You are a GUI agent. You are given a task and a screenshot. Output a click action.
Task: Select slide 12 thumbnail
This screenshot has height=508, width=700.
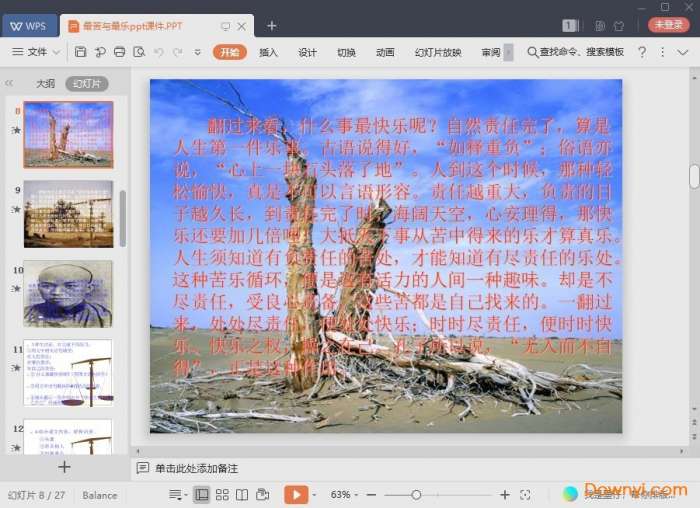tap(68, 437)
